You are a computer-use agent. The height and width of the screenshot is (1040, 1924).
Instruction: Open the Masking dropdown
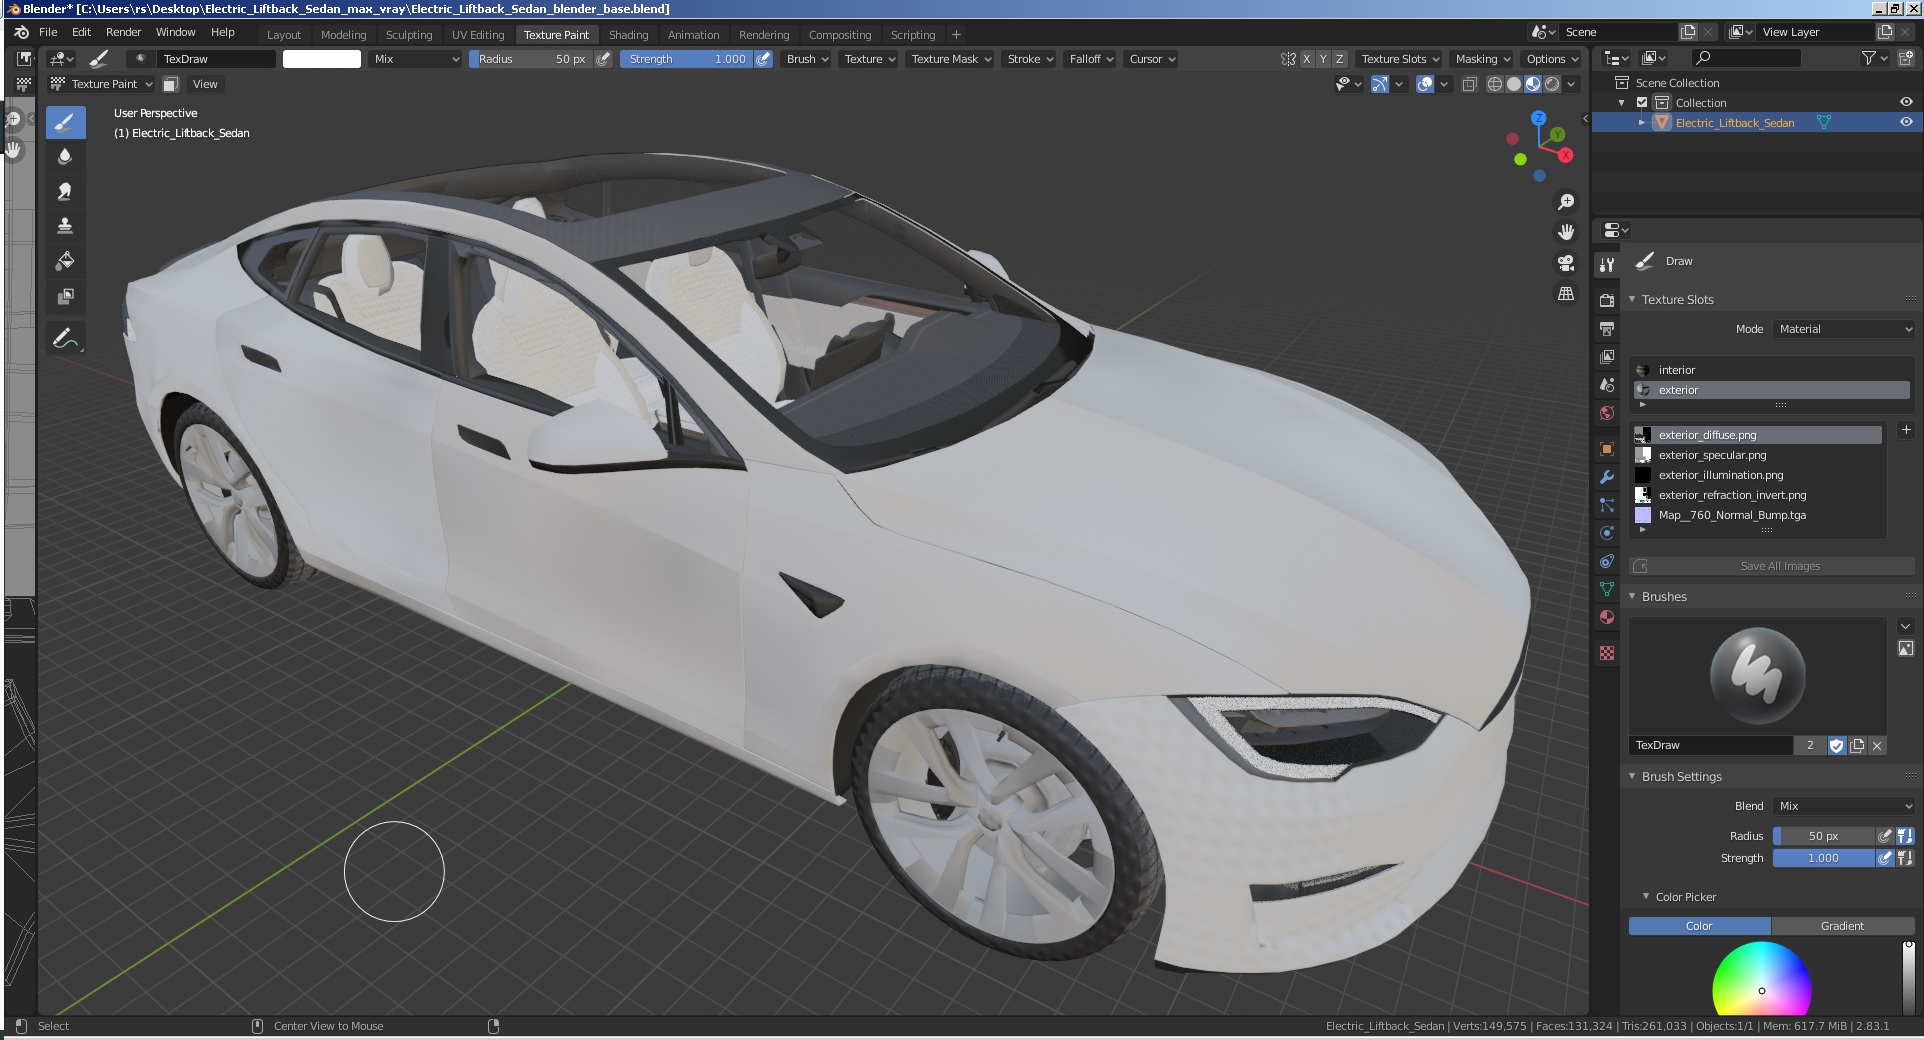[1482, 59]
